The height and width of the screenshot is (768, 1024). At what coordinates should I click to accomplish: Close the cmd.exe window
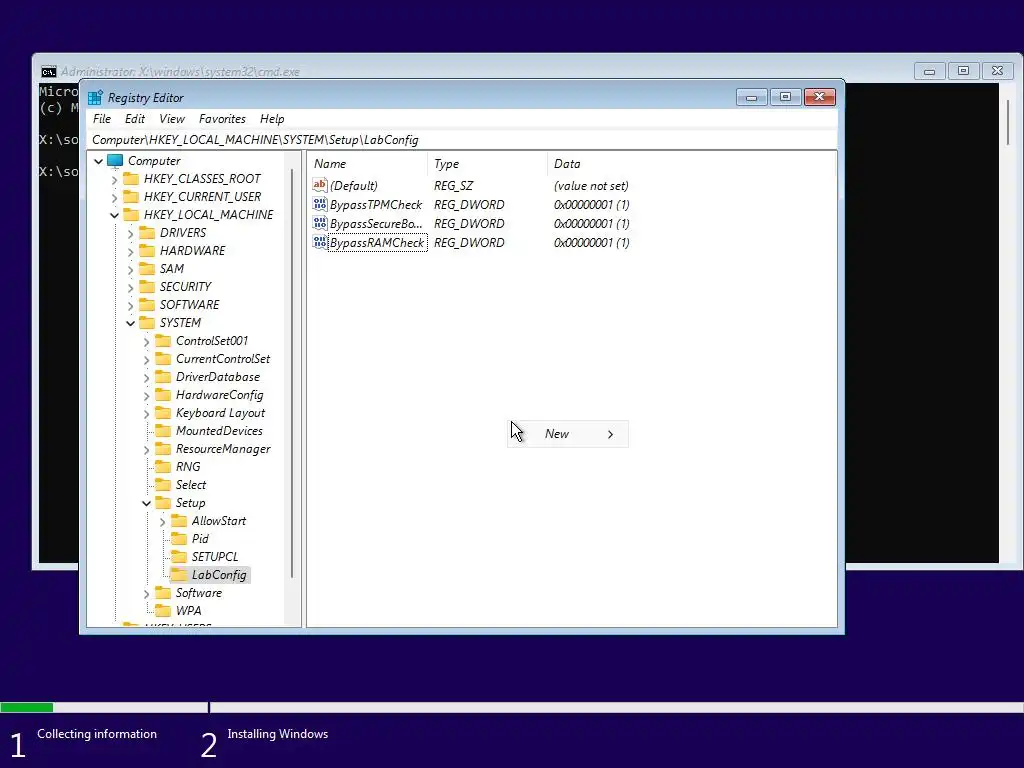click(x=997, y=71)
